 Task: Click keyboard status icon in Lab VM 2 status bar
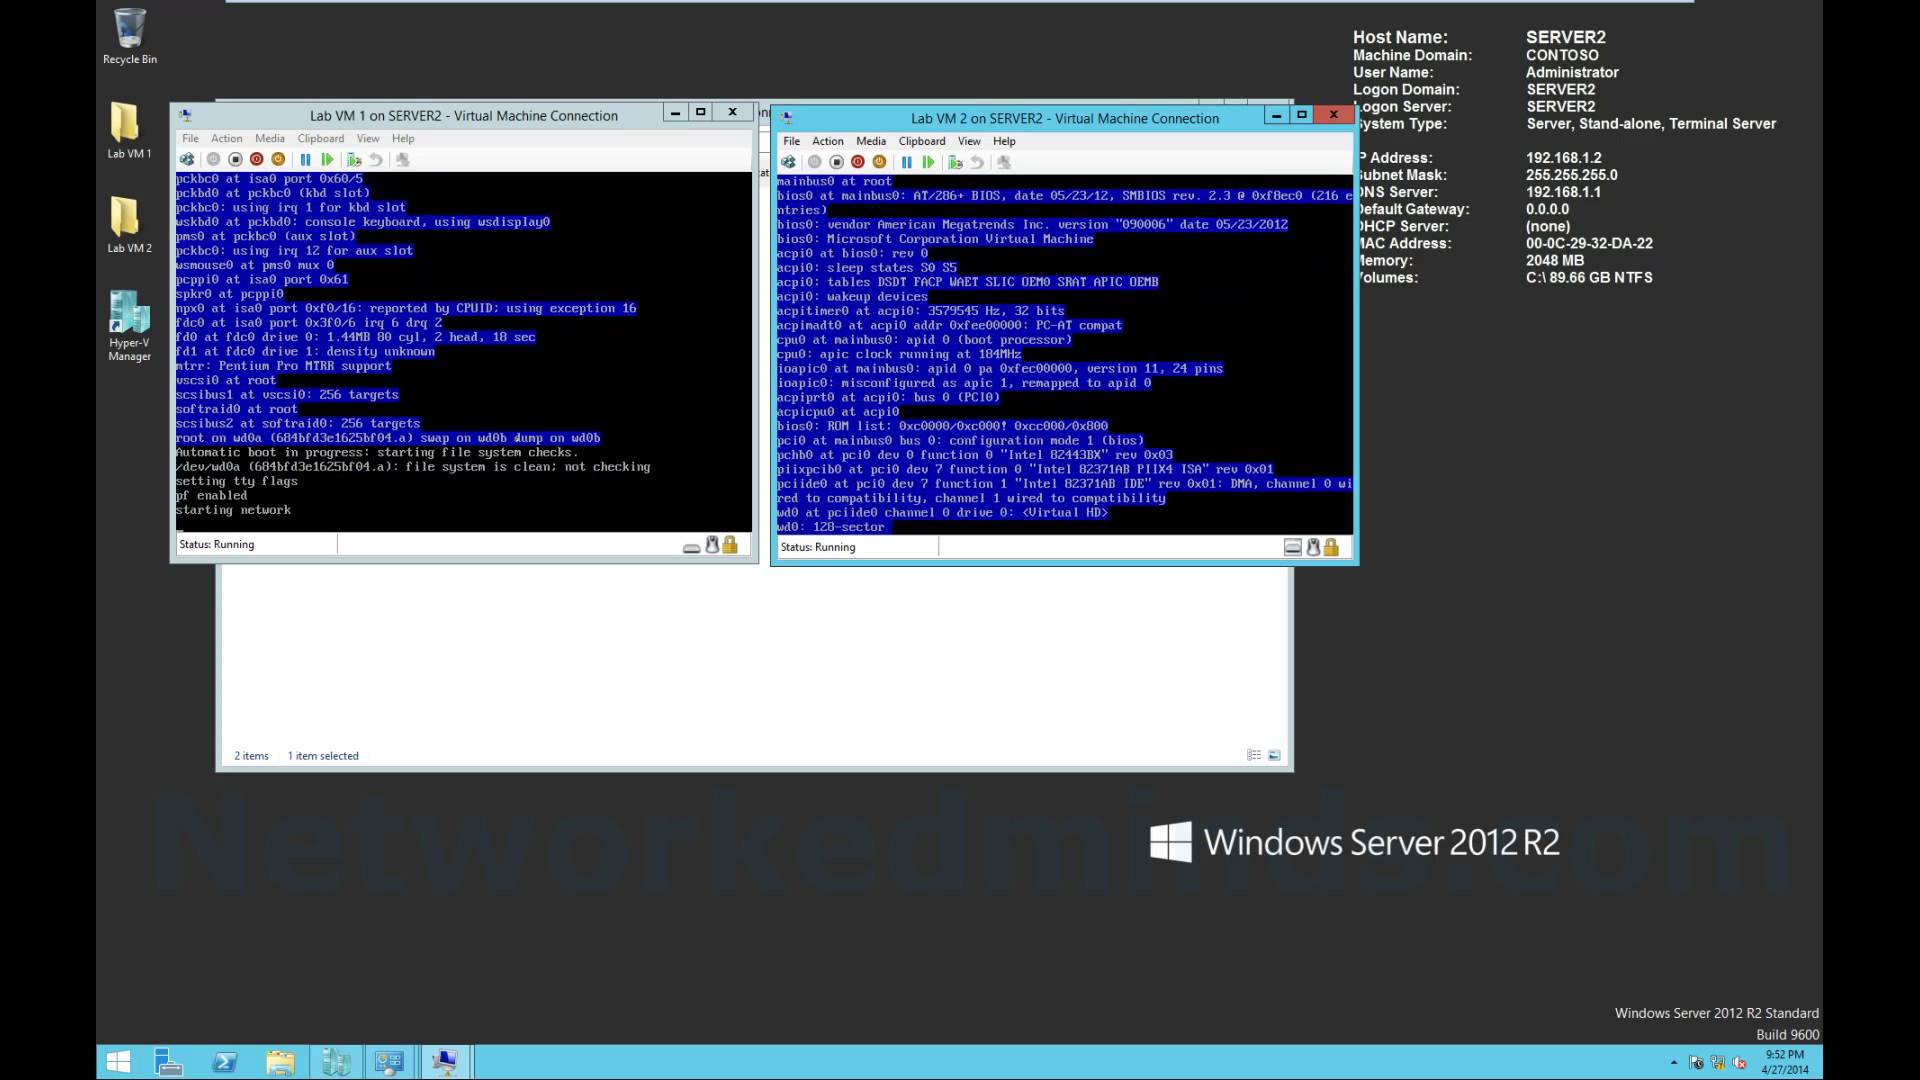point(1292,547)
